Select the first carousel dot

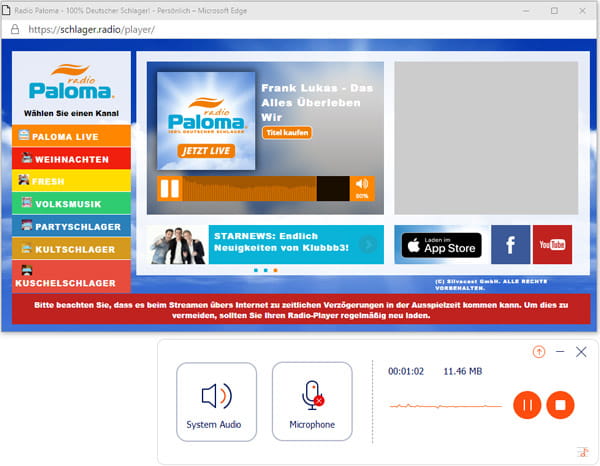[x=256, y=270]
